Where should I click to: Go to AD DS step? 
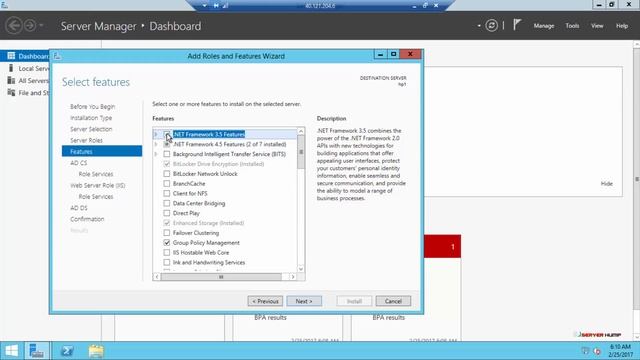(79, 208)
